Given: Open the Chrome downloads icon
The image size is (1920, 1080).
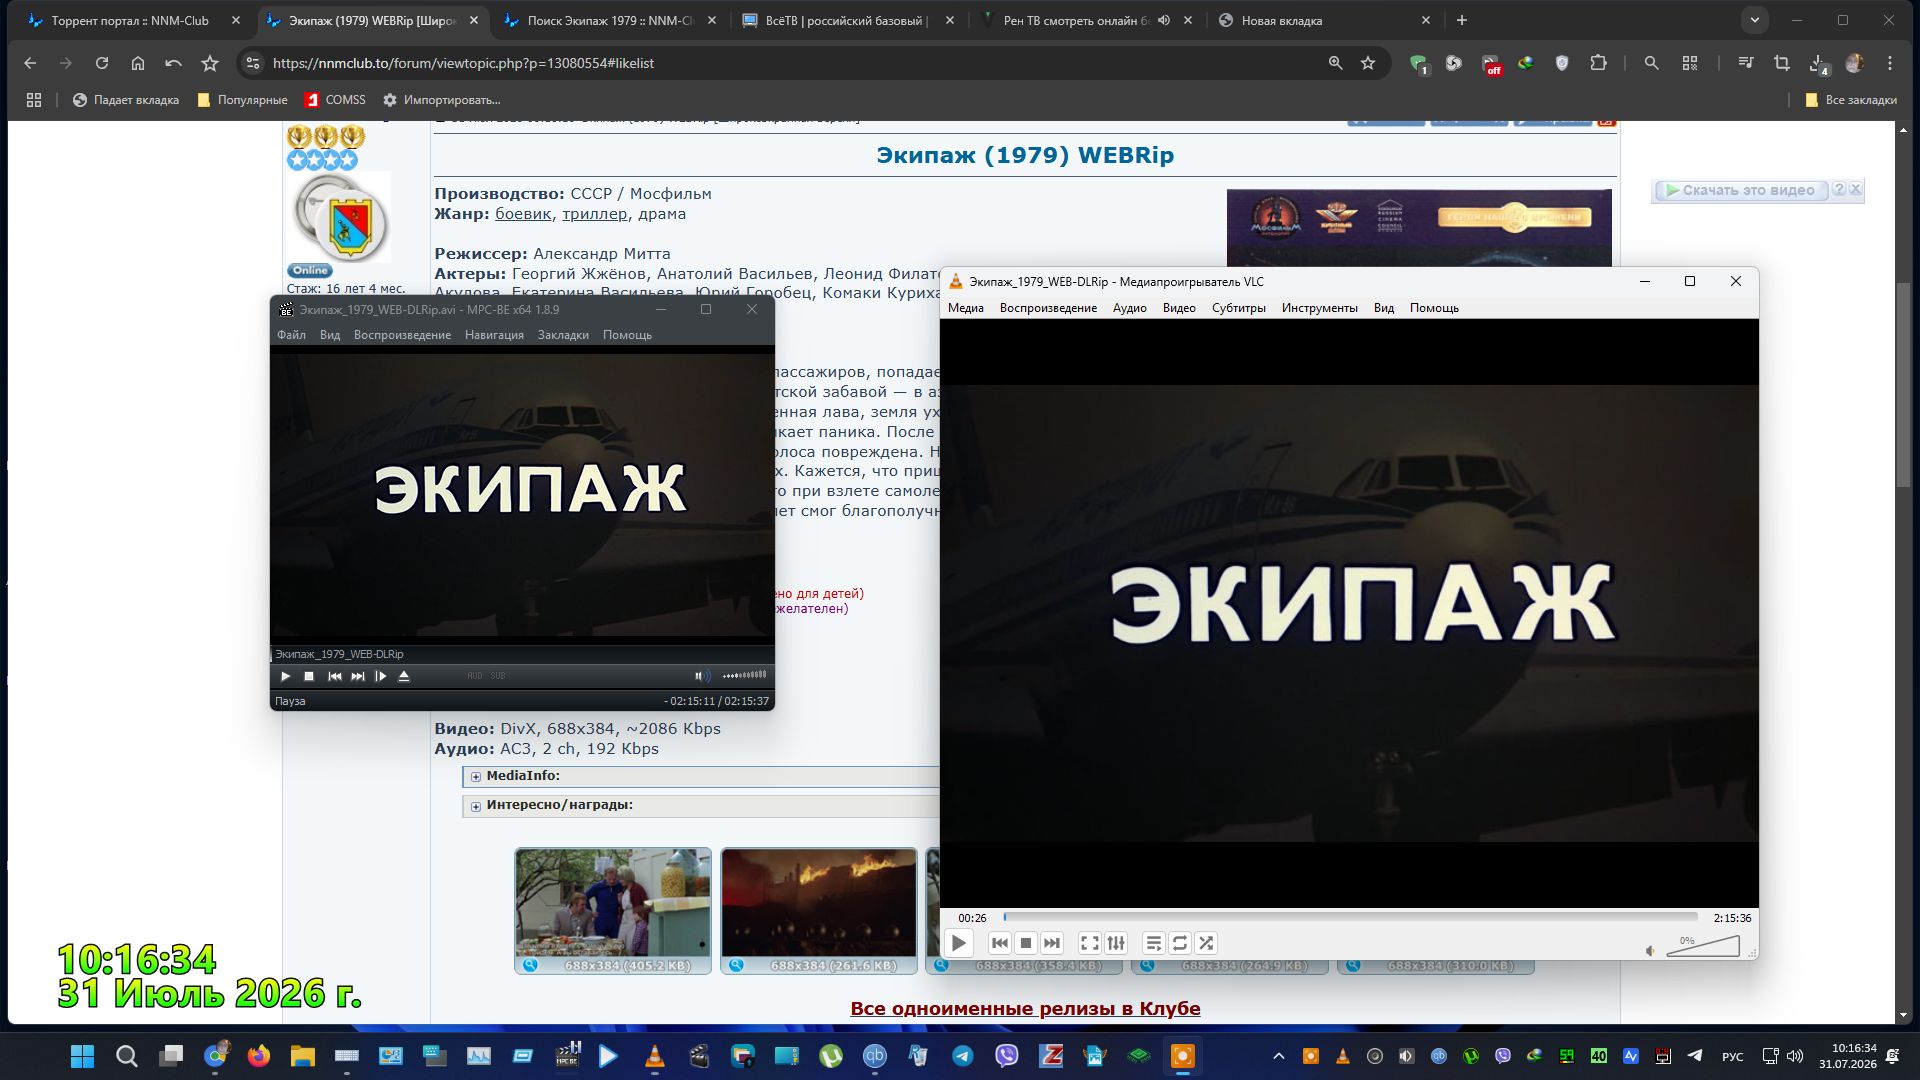Looking at the screenshot, I should 1818,64.
